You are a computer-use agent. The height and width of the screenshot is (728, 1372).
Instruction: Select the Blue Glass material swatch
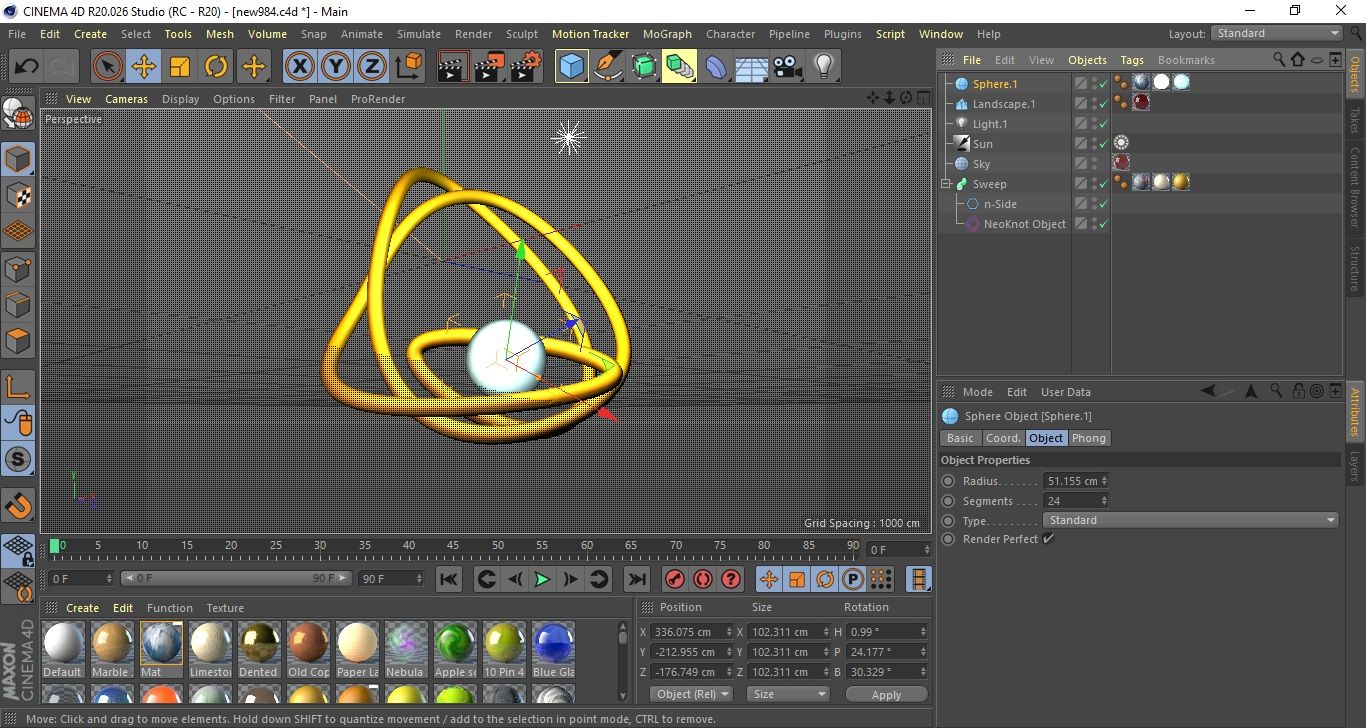click(553, 649)
